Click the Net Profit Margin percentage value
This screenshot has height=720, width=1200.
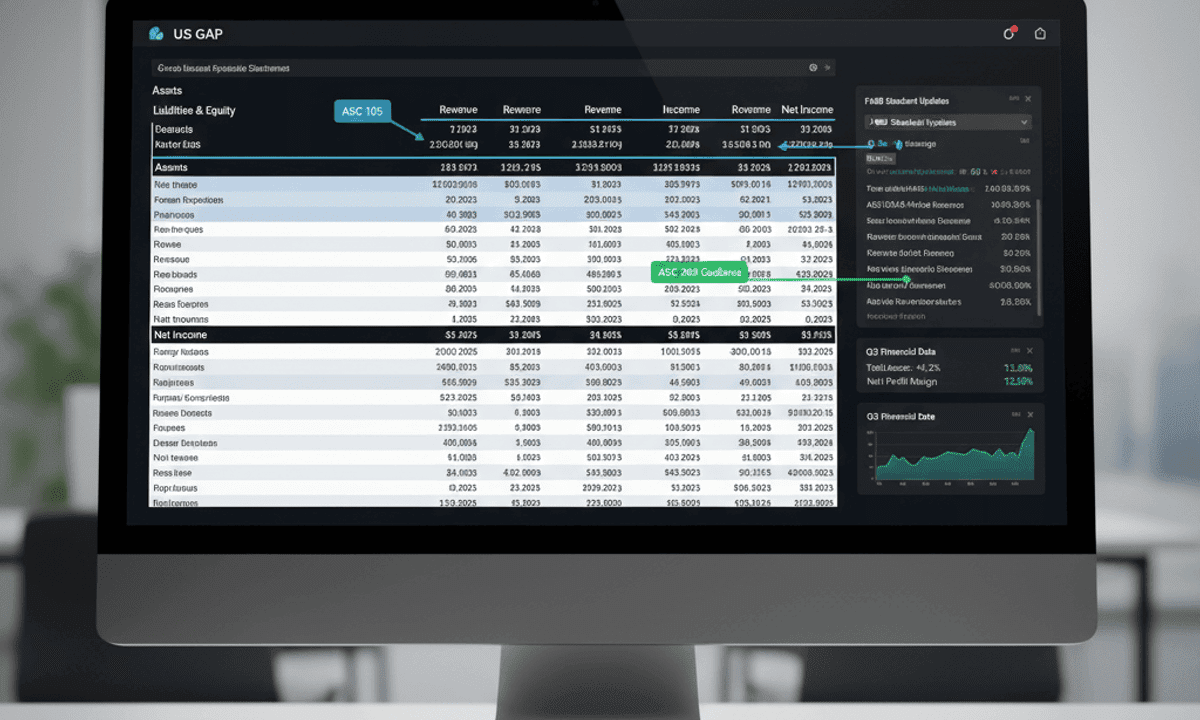[x=1017, y=381]
